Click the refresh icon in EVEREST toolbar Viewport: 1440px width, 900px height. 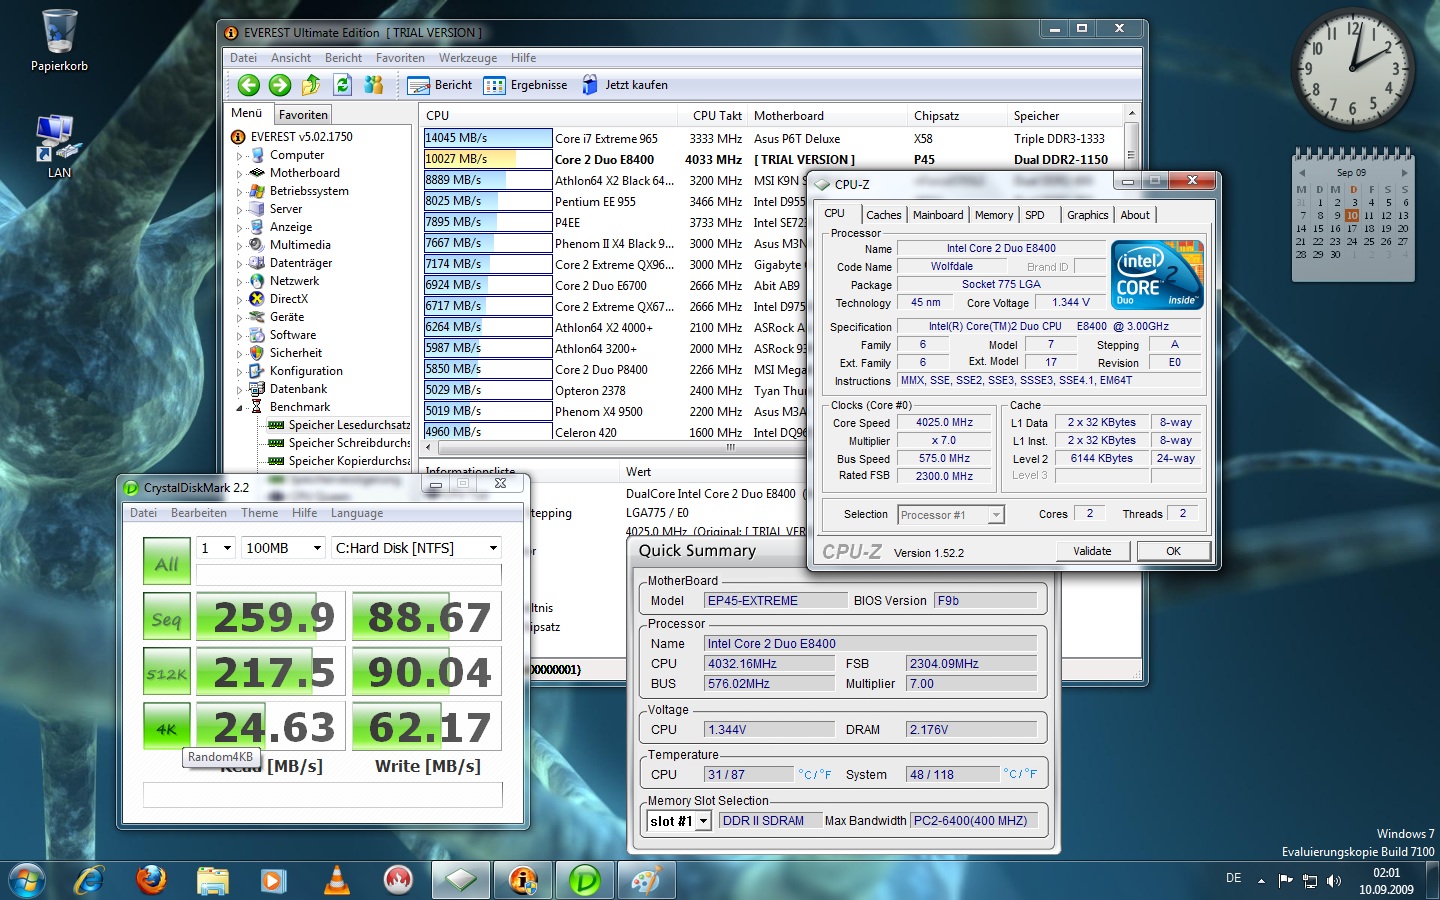[x=342, y=86]
